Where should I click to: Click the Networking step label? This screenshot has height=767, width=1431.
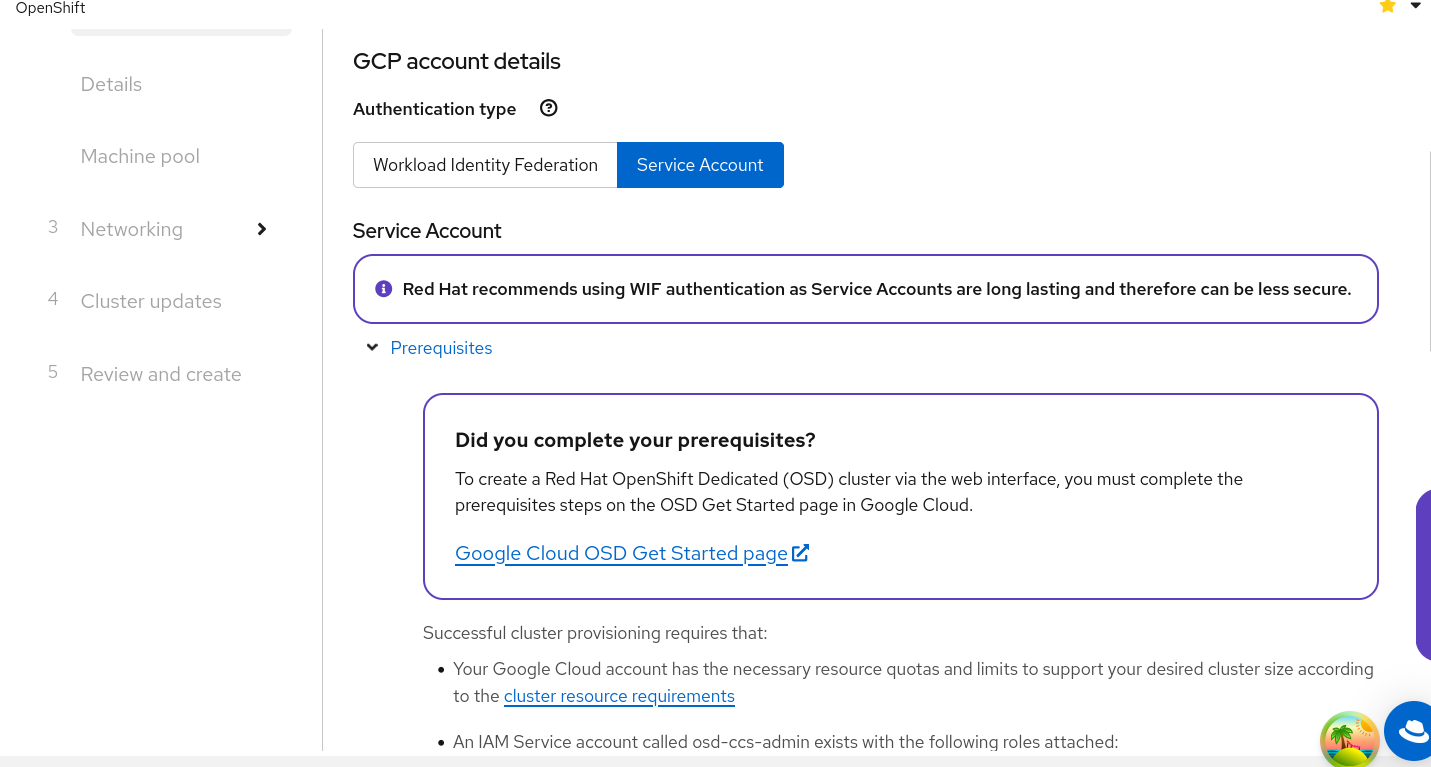(132, 229)
